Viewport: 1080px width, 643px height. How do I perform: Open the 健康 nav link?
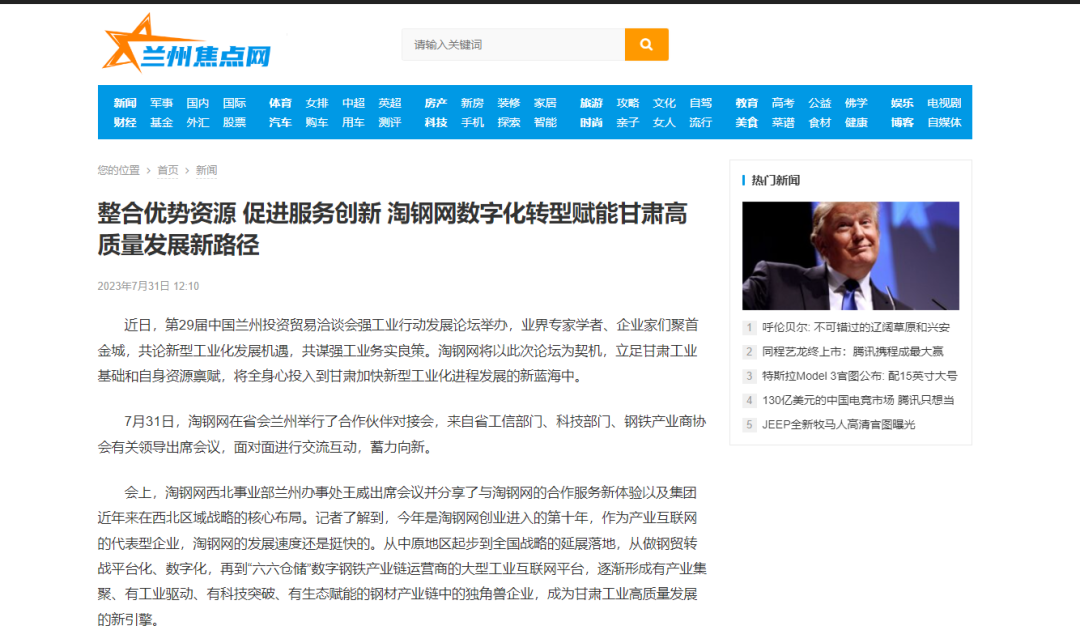pyautogui.click(x=856, y=123)
